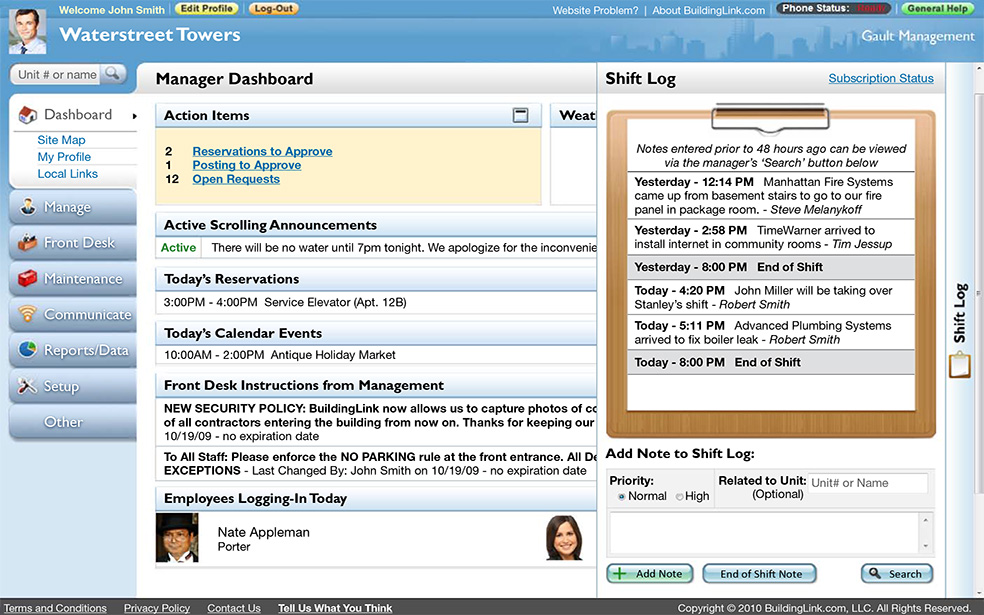This screenshot has width=984, height=615.
Task: Open the Website Problem? link
Action: tap(595, 10)
